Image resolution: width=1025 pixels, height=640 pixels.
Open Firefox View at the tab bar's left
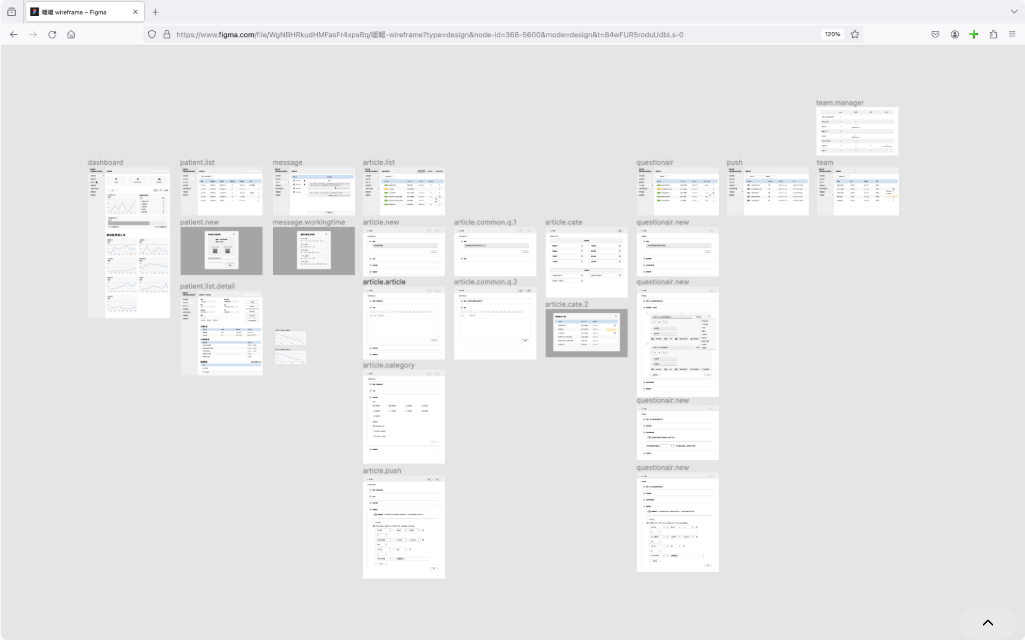tap(12, 12)
